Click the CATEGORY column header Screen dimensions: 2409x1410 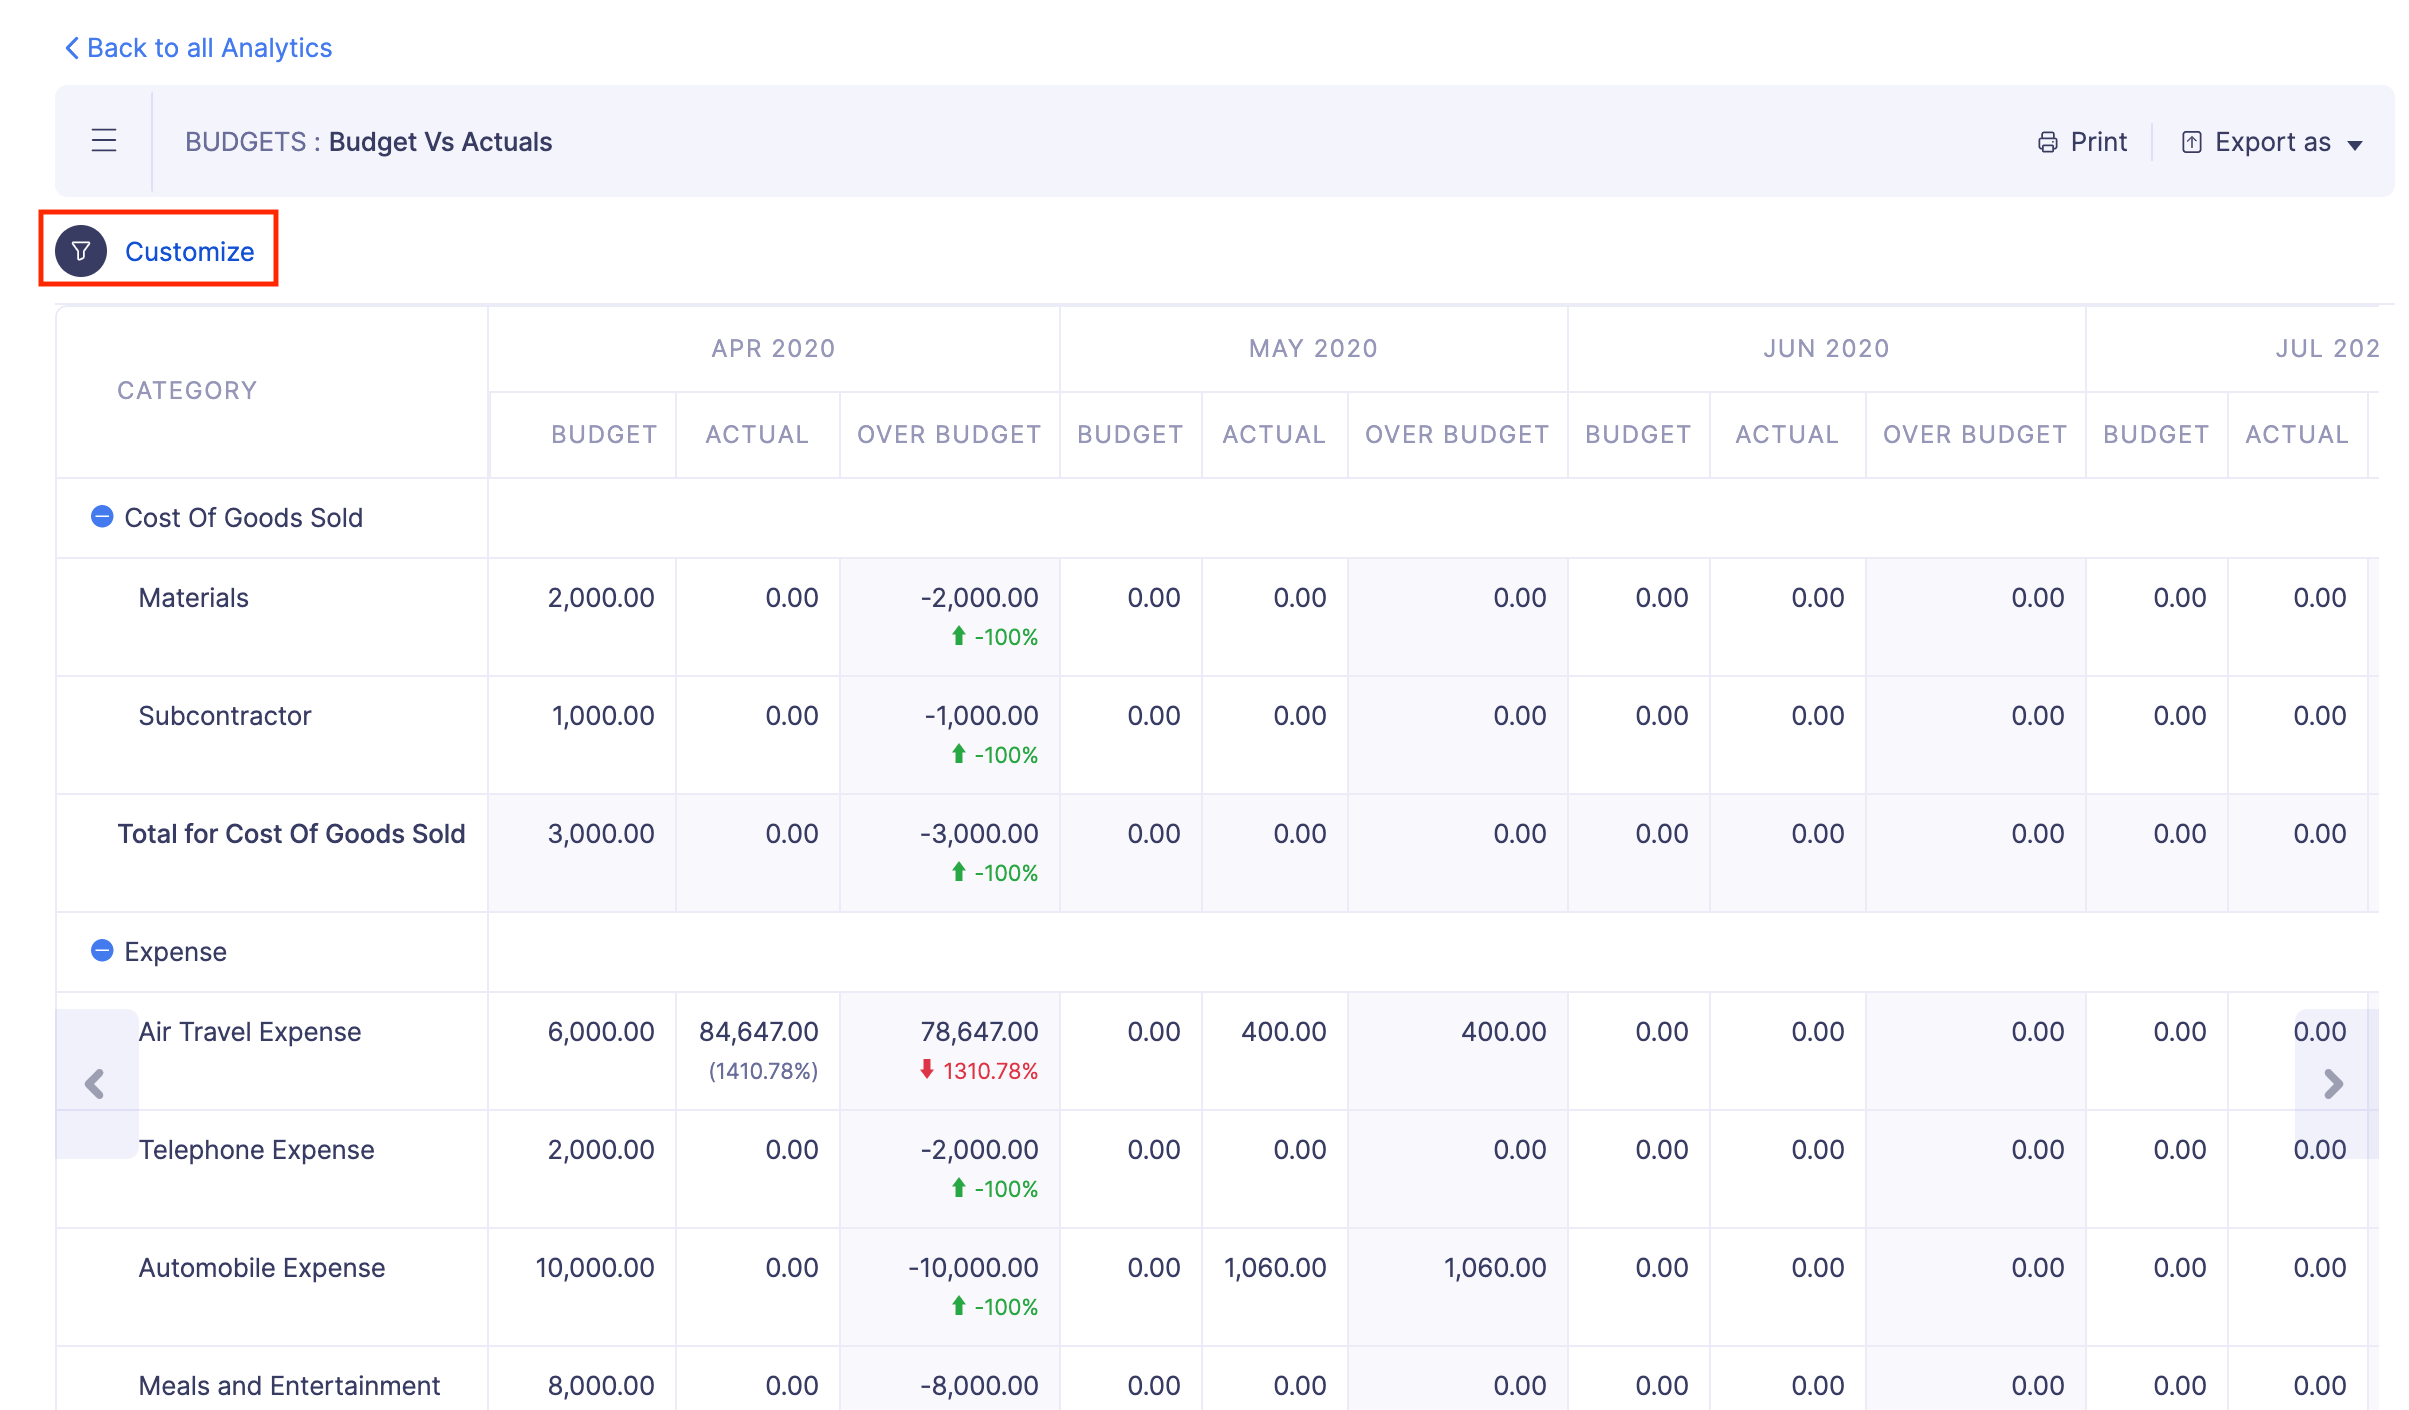[x=187, y=390]
